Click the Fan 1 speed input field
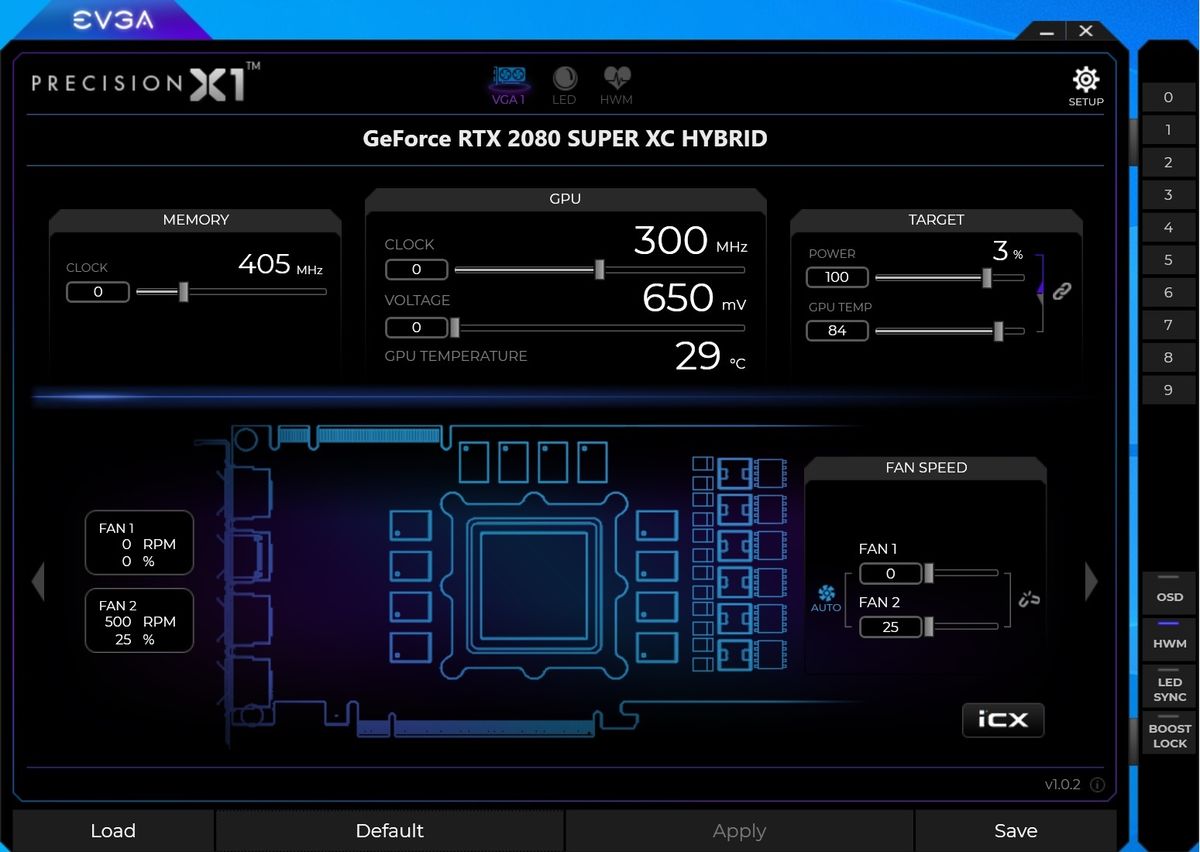The image size is (1200, 852). [x=890, y=574]
